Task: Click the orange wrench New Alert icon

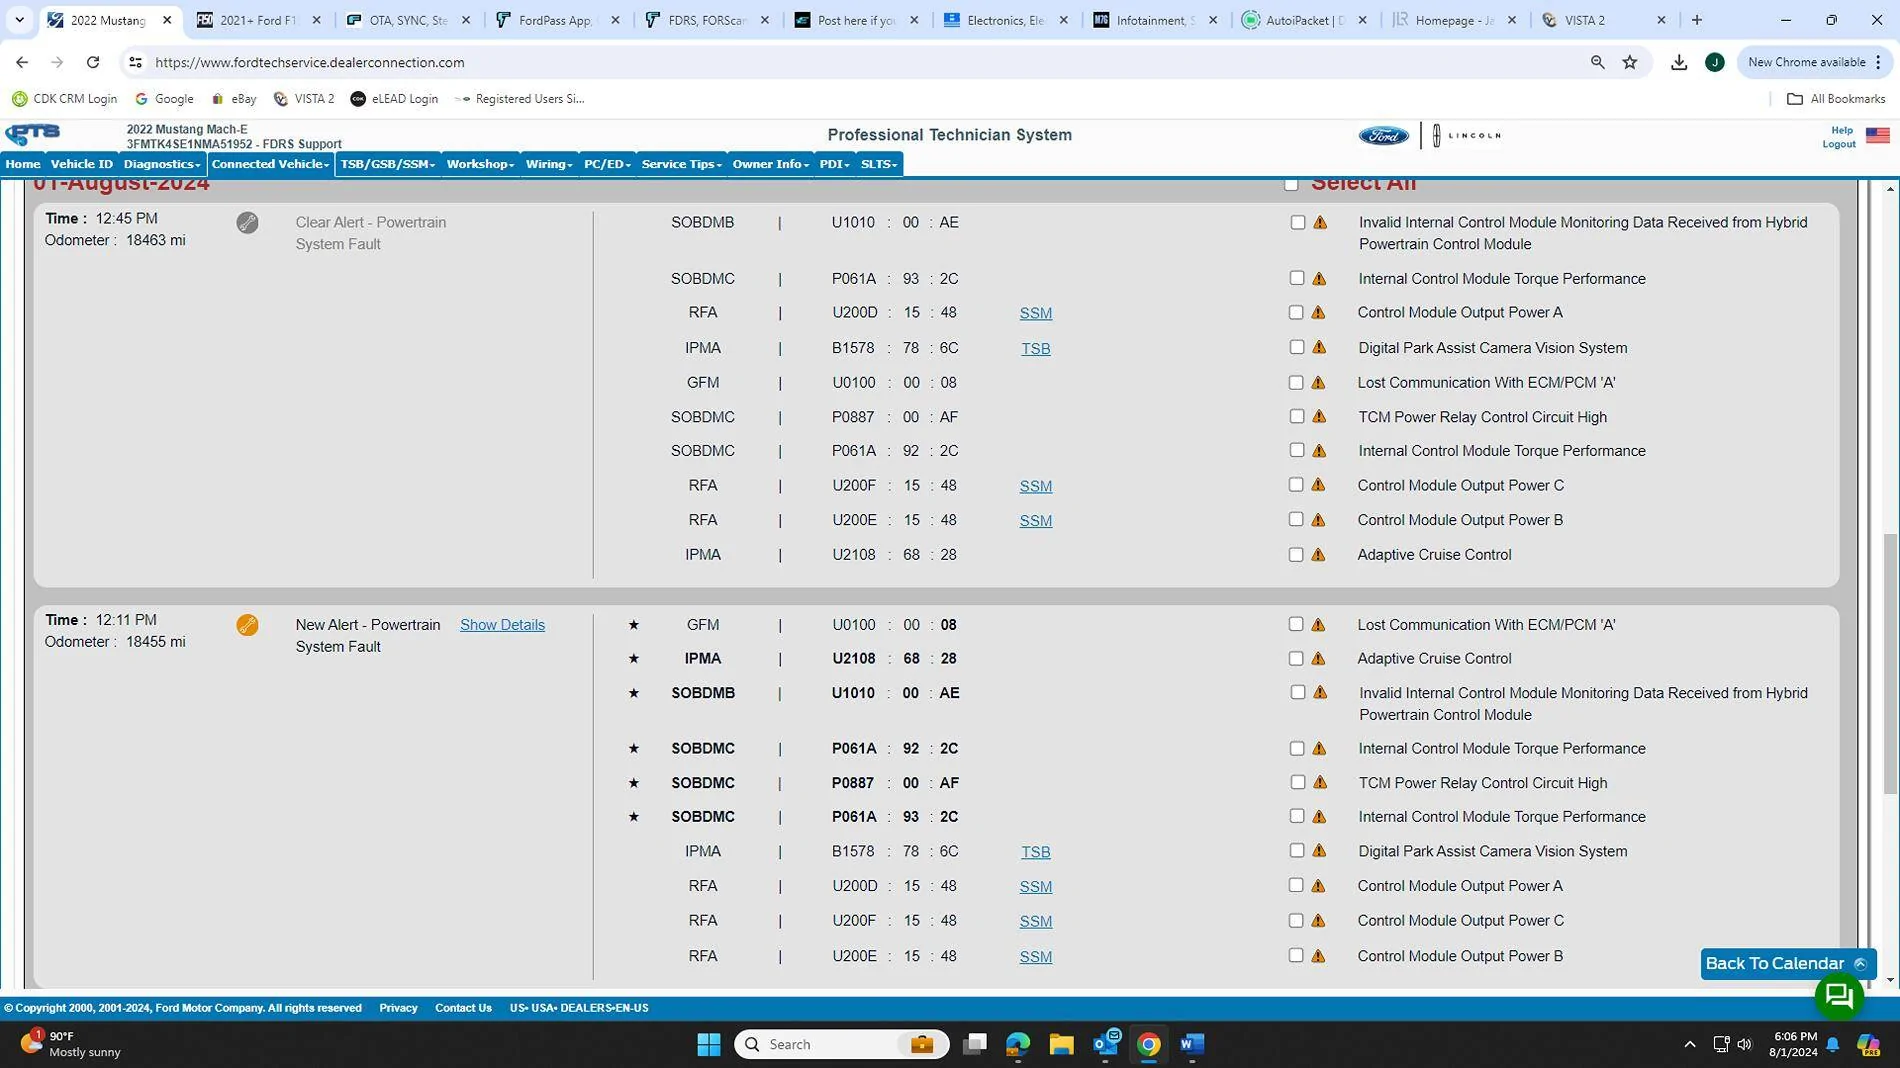Action: pos(247,625)
